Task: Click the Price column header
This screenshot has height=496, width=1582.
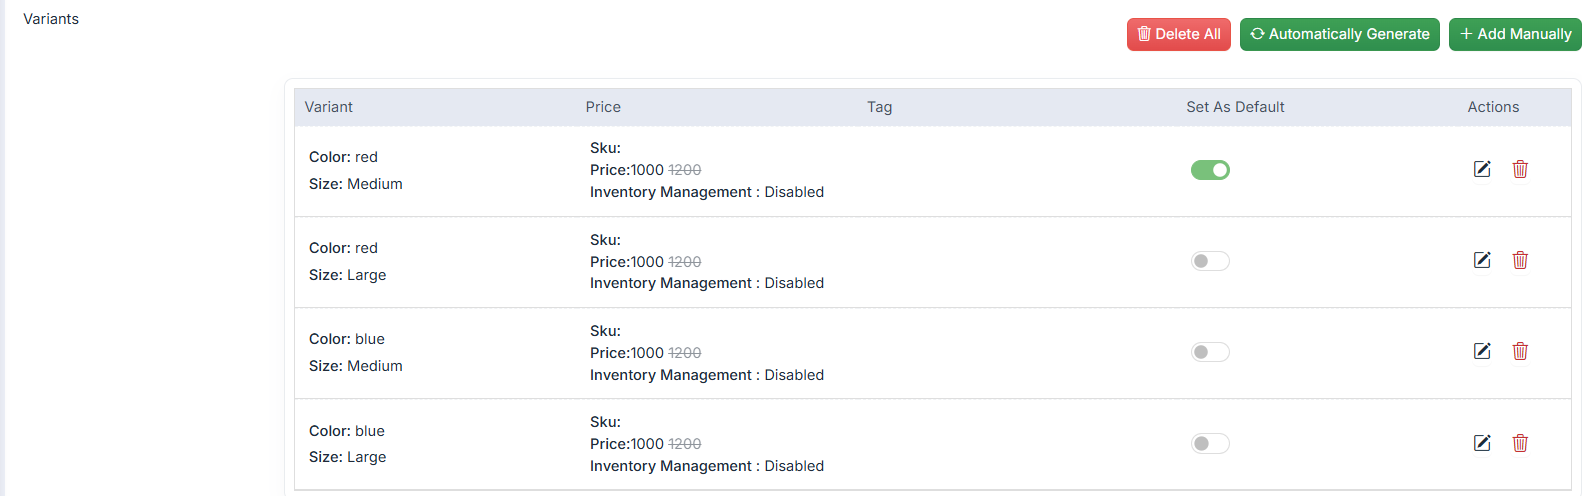Action: pos(603,107)
